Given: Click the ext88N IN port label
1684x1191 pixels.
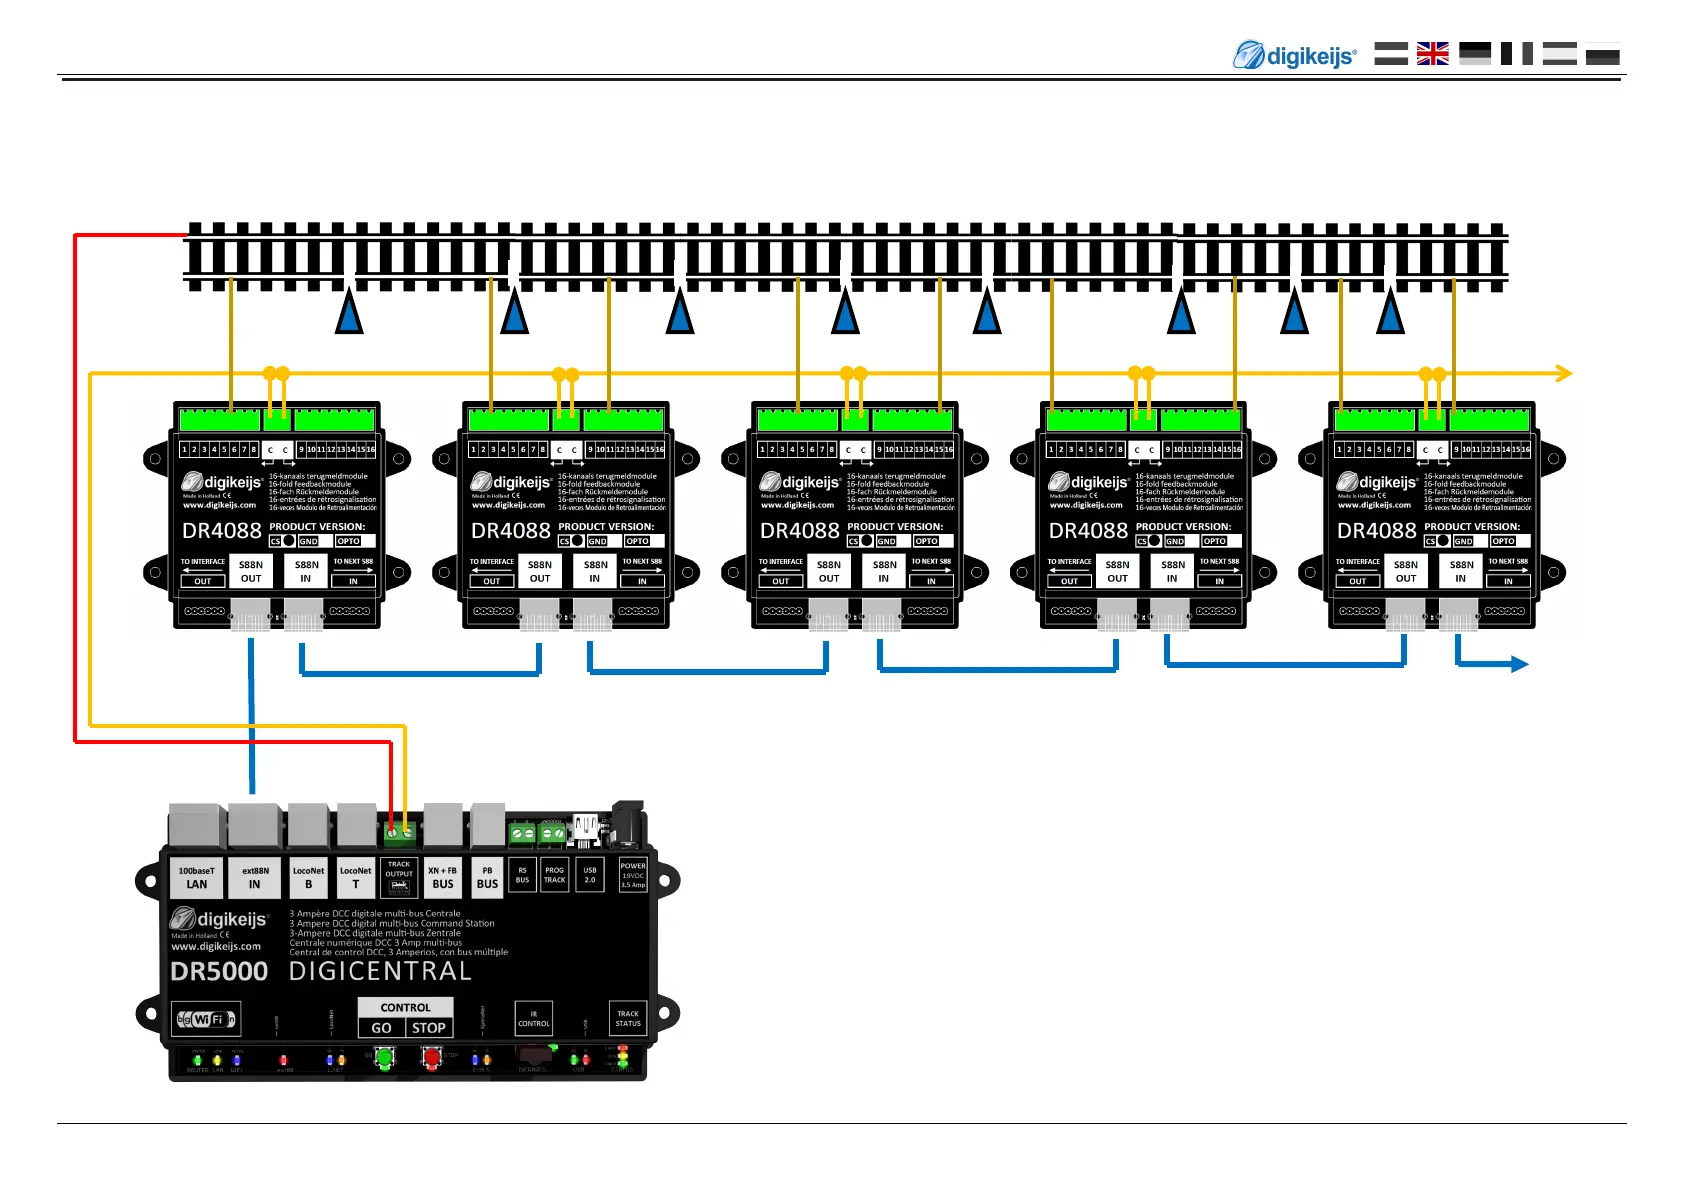Looking at the screenshot, I should [x=254, y=877].
